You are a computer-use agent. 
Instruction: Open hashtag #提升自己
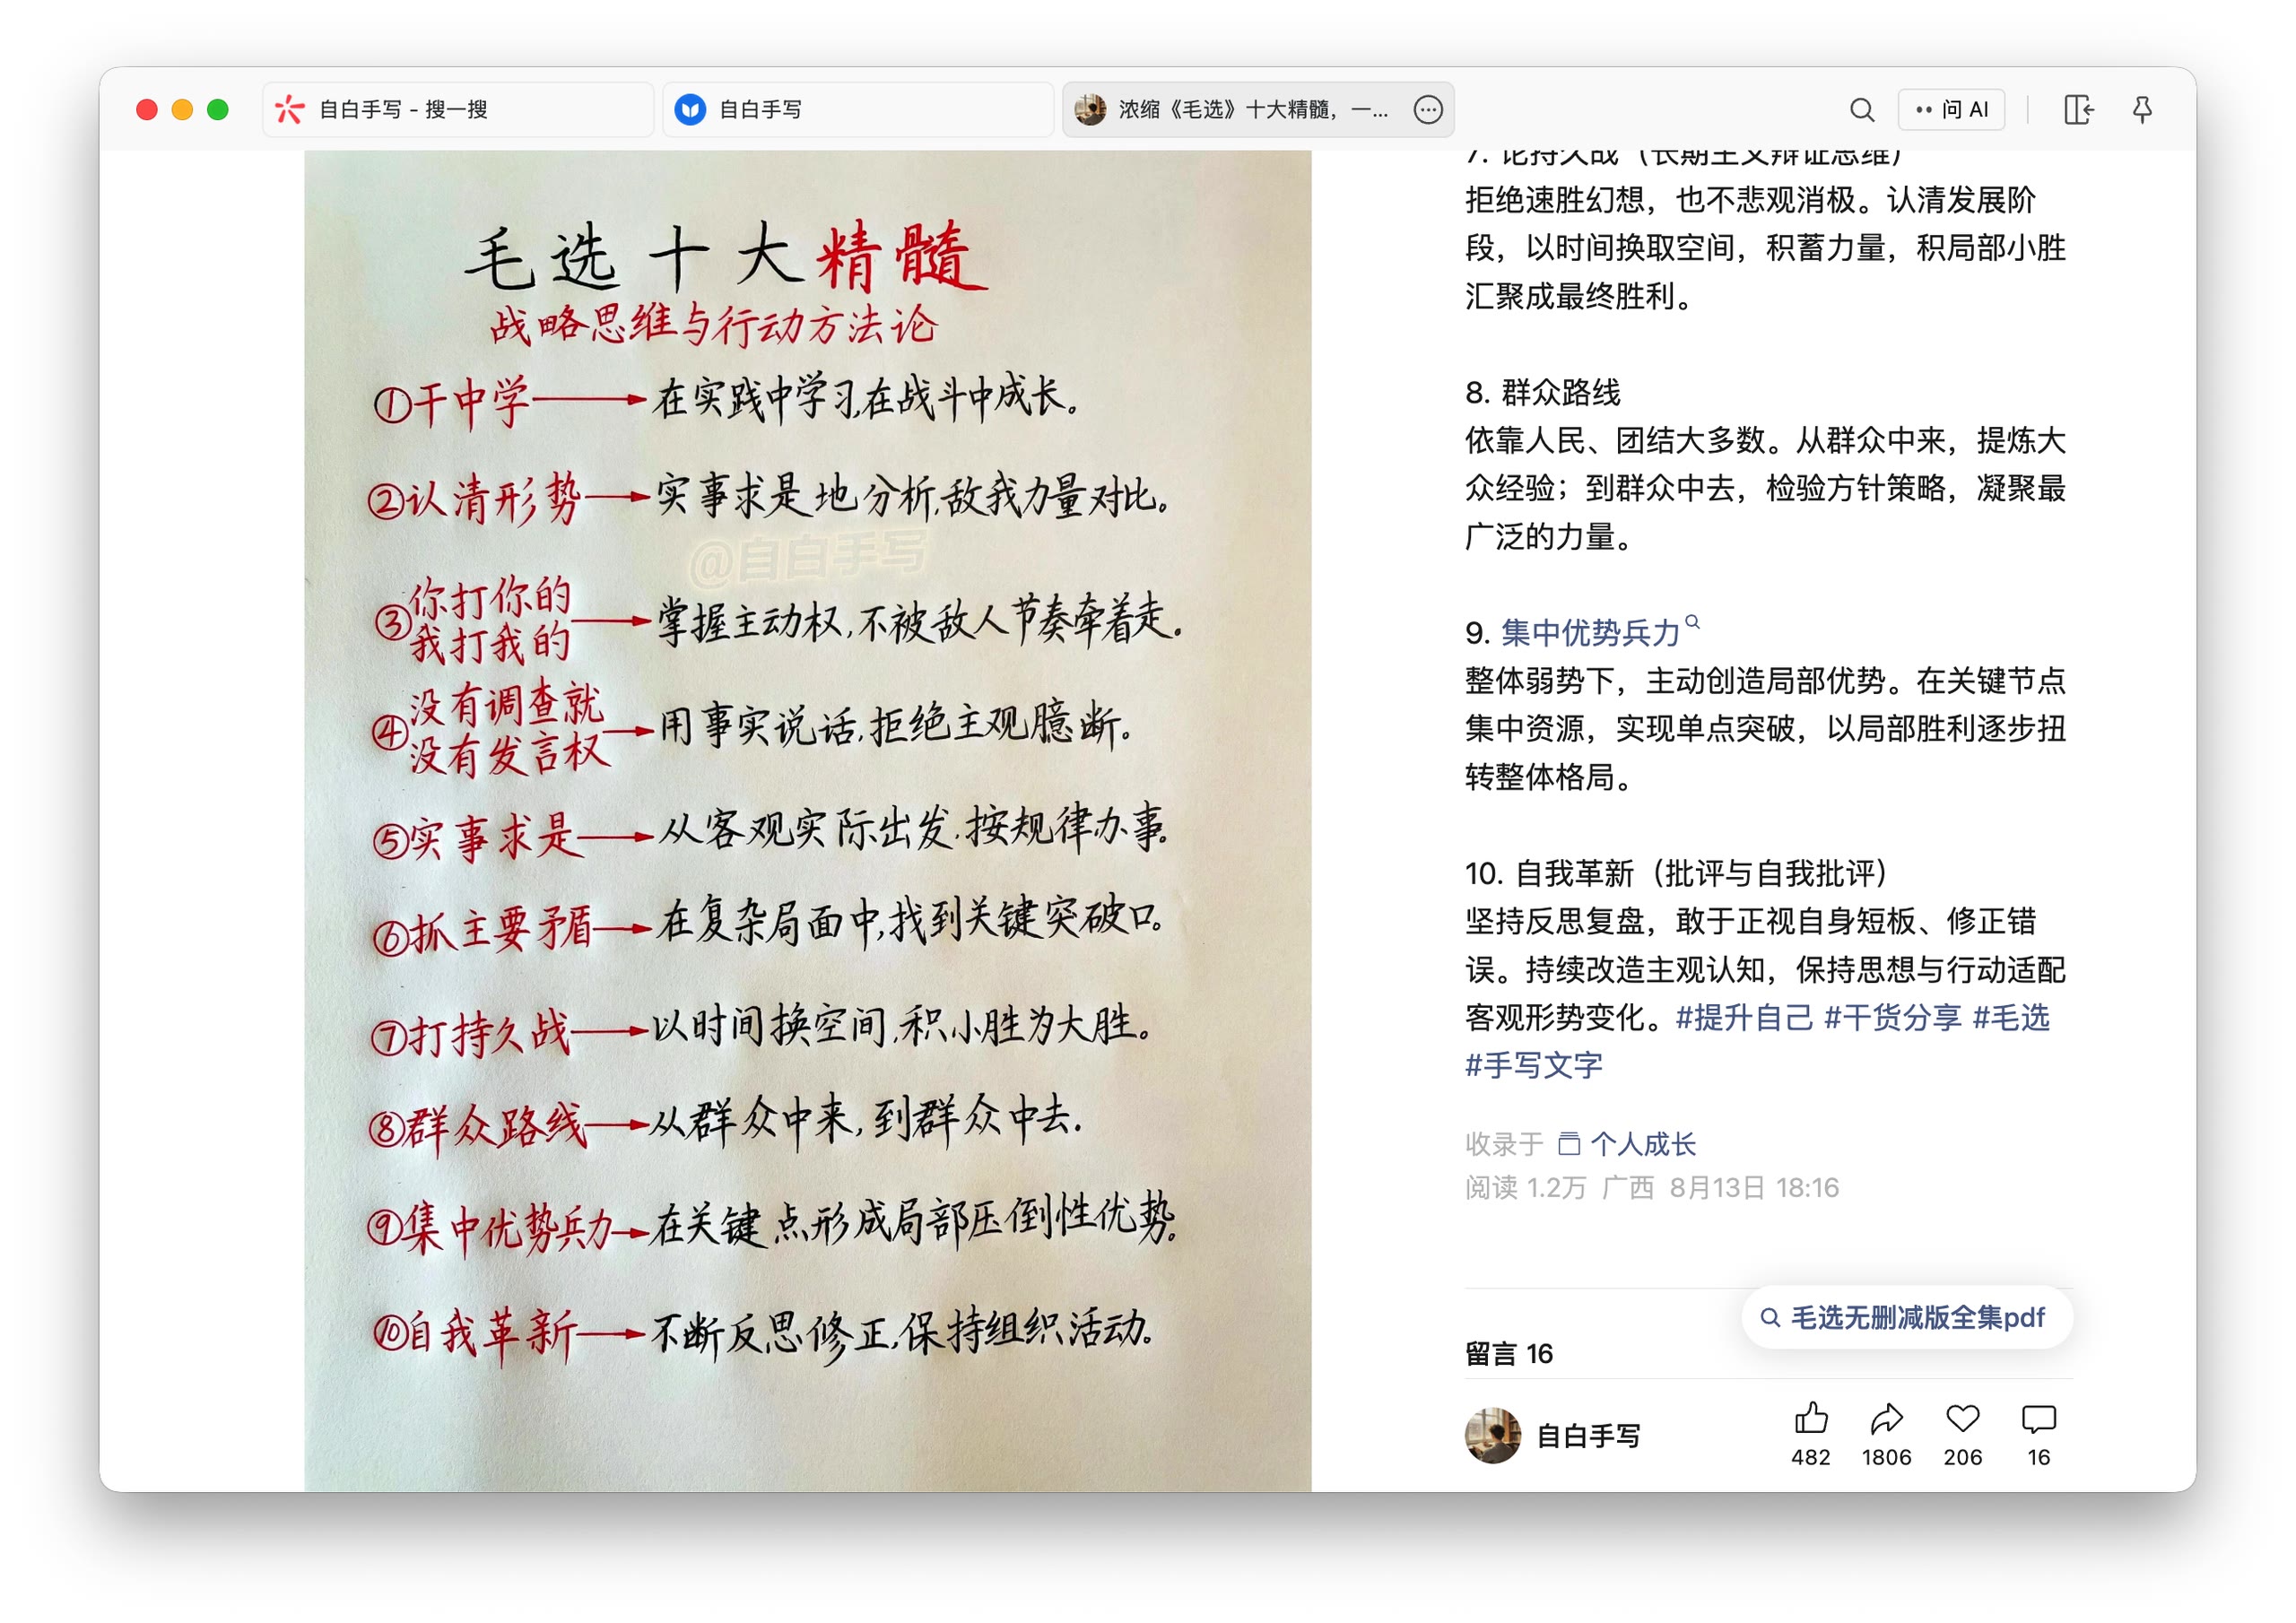[1744, 1017]
